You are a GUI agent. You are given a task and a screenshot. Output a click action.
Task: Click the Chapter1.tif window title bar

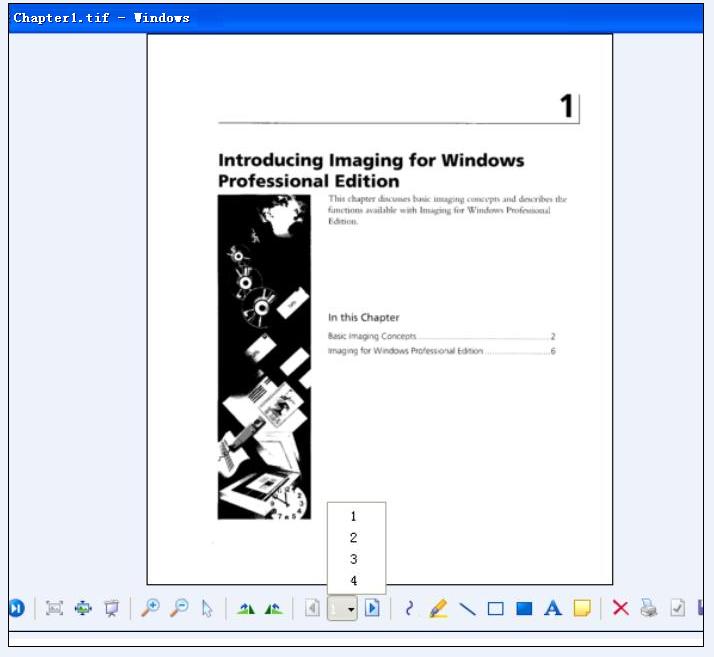point(356,18)
